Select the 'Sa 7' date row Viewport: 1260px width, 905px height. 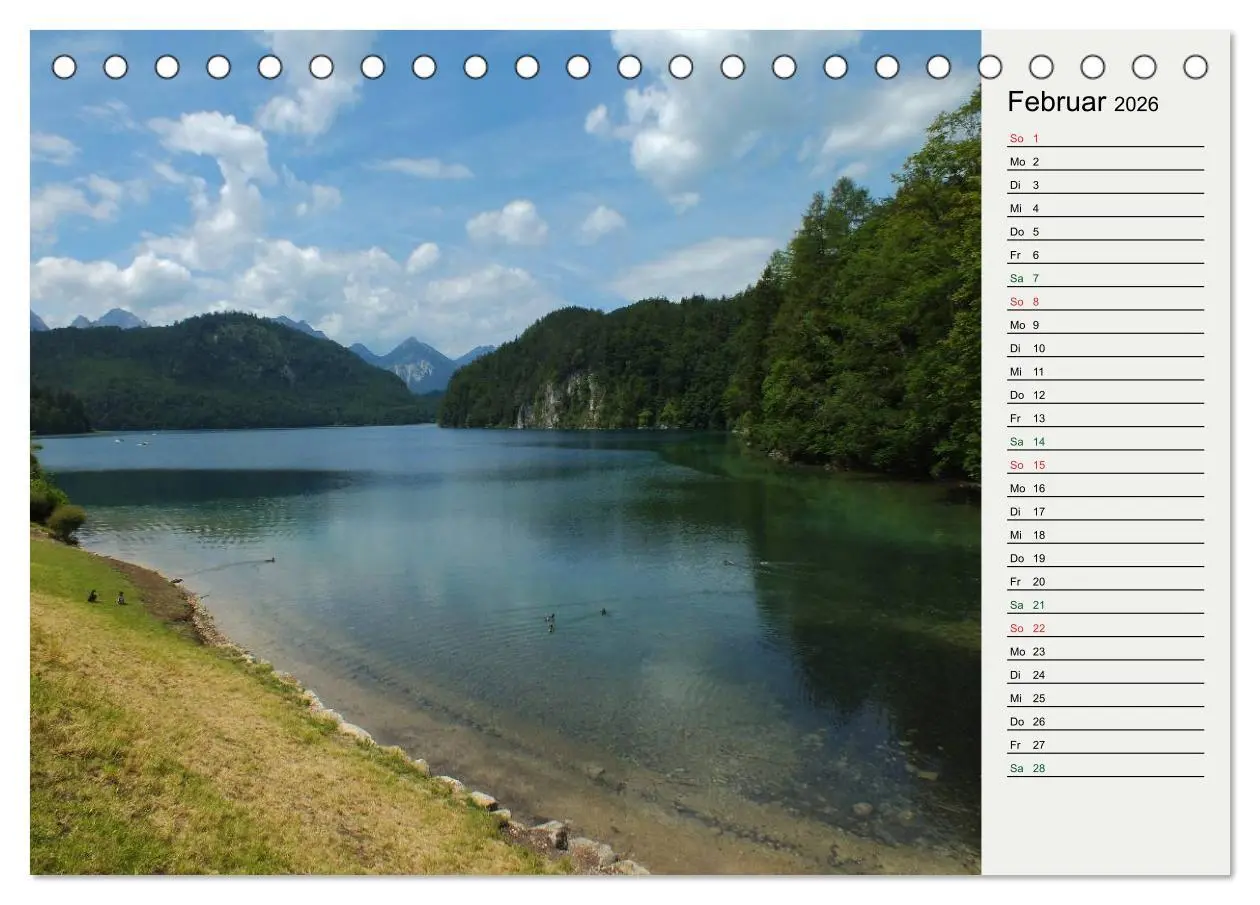(x=1105, y=278)
